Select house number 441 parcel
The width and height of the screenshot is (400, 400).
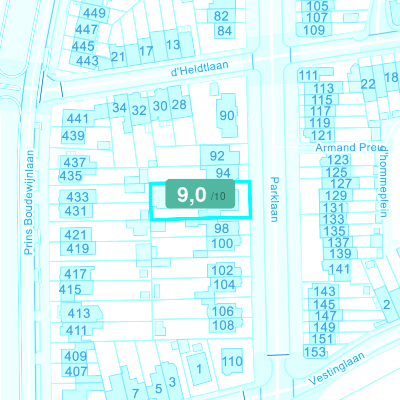tap(77, 119)
